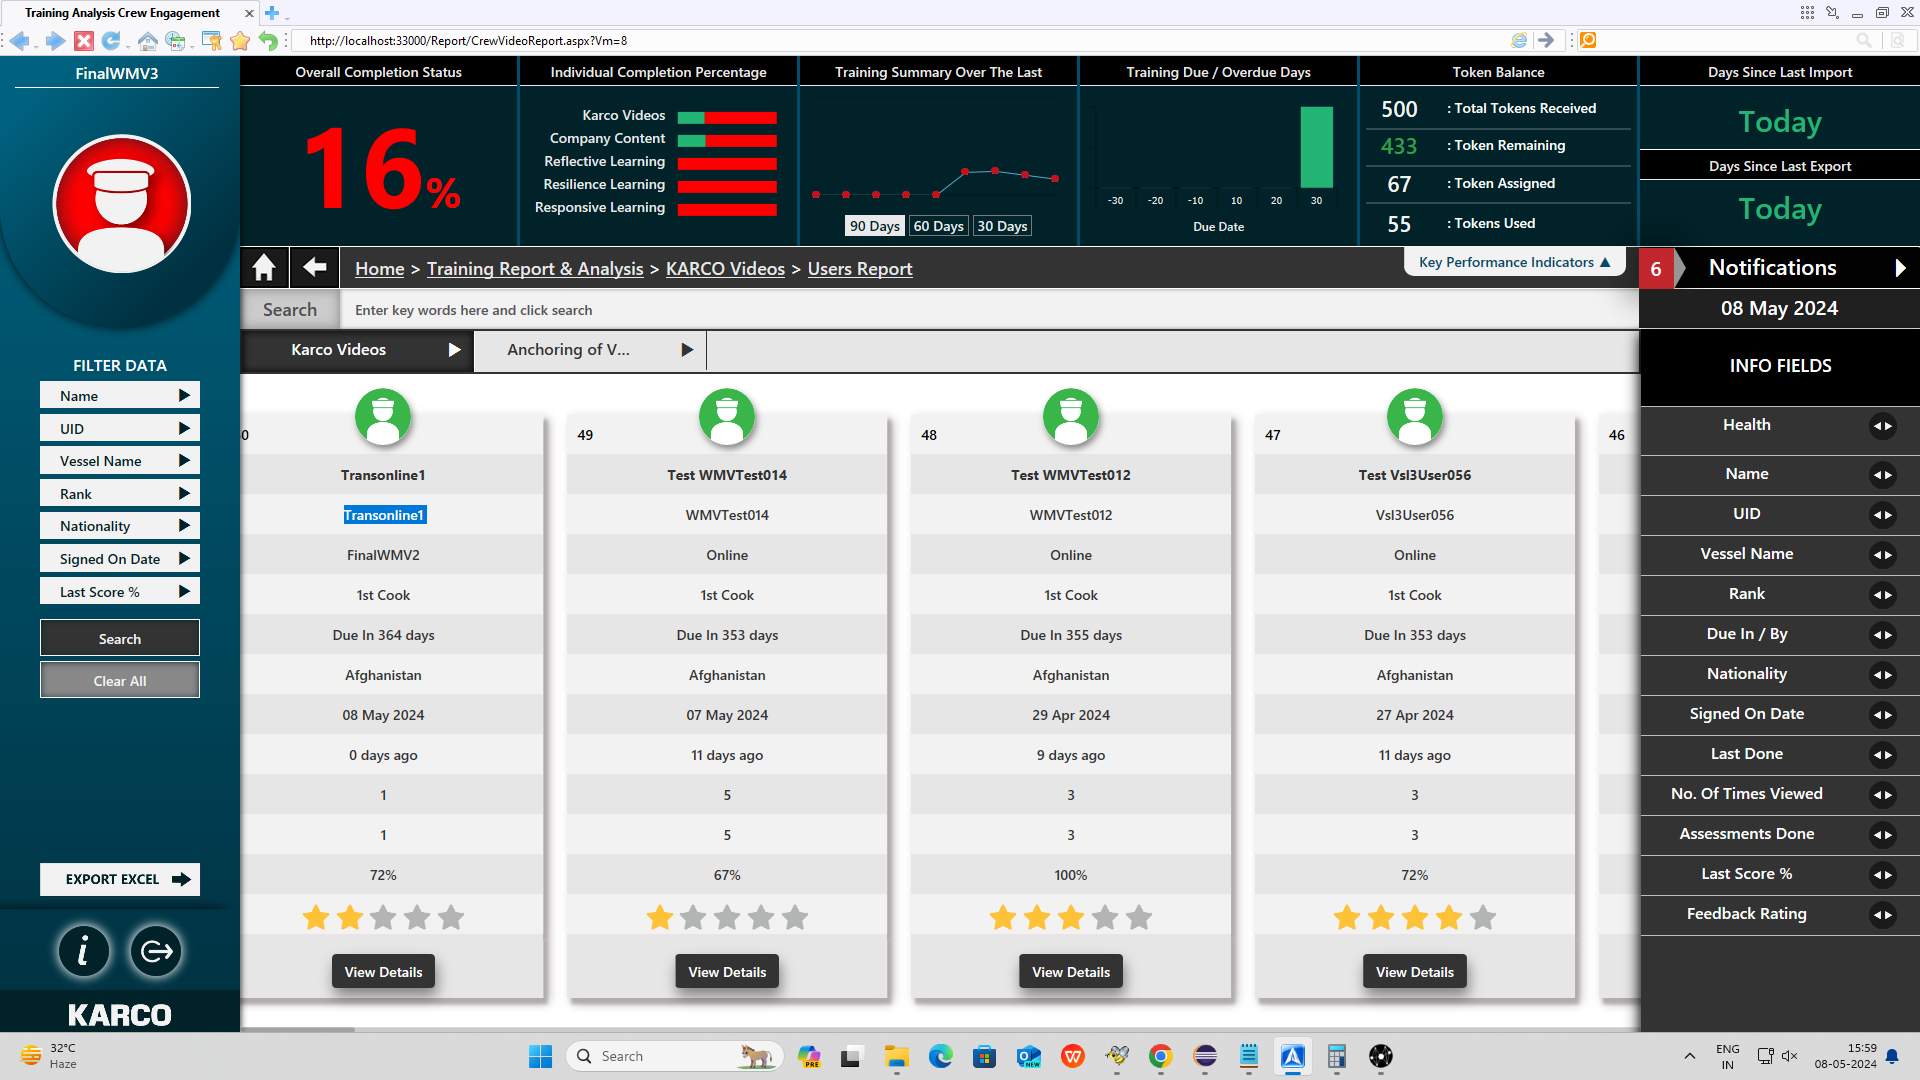
Task: Go to the Home icon in breadcrumb bar
Action: 264,268
